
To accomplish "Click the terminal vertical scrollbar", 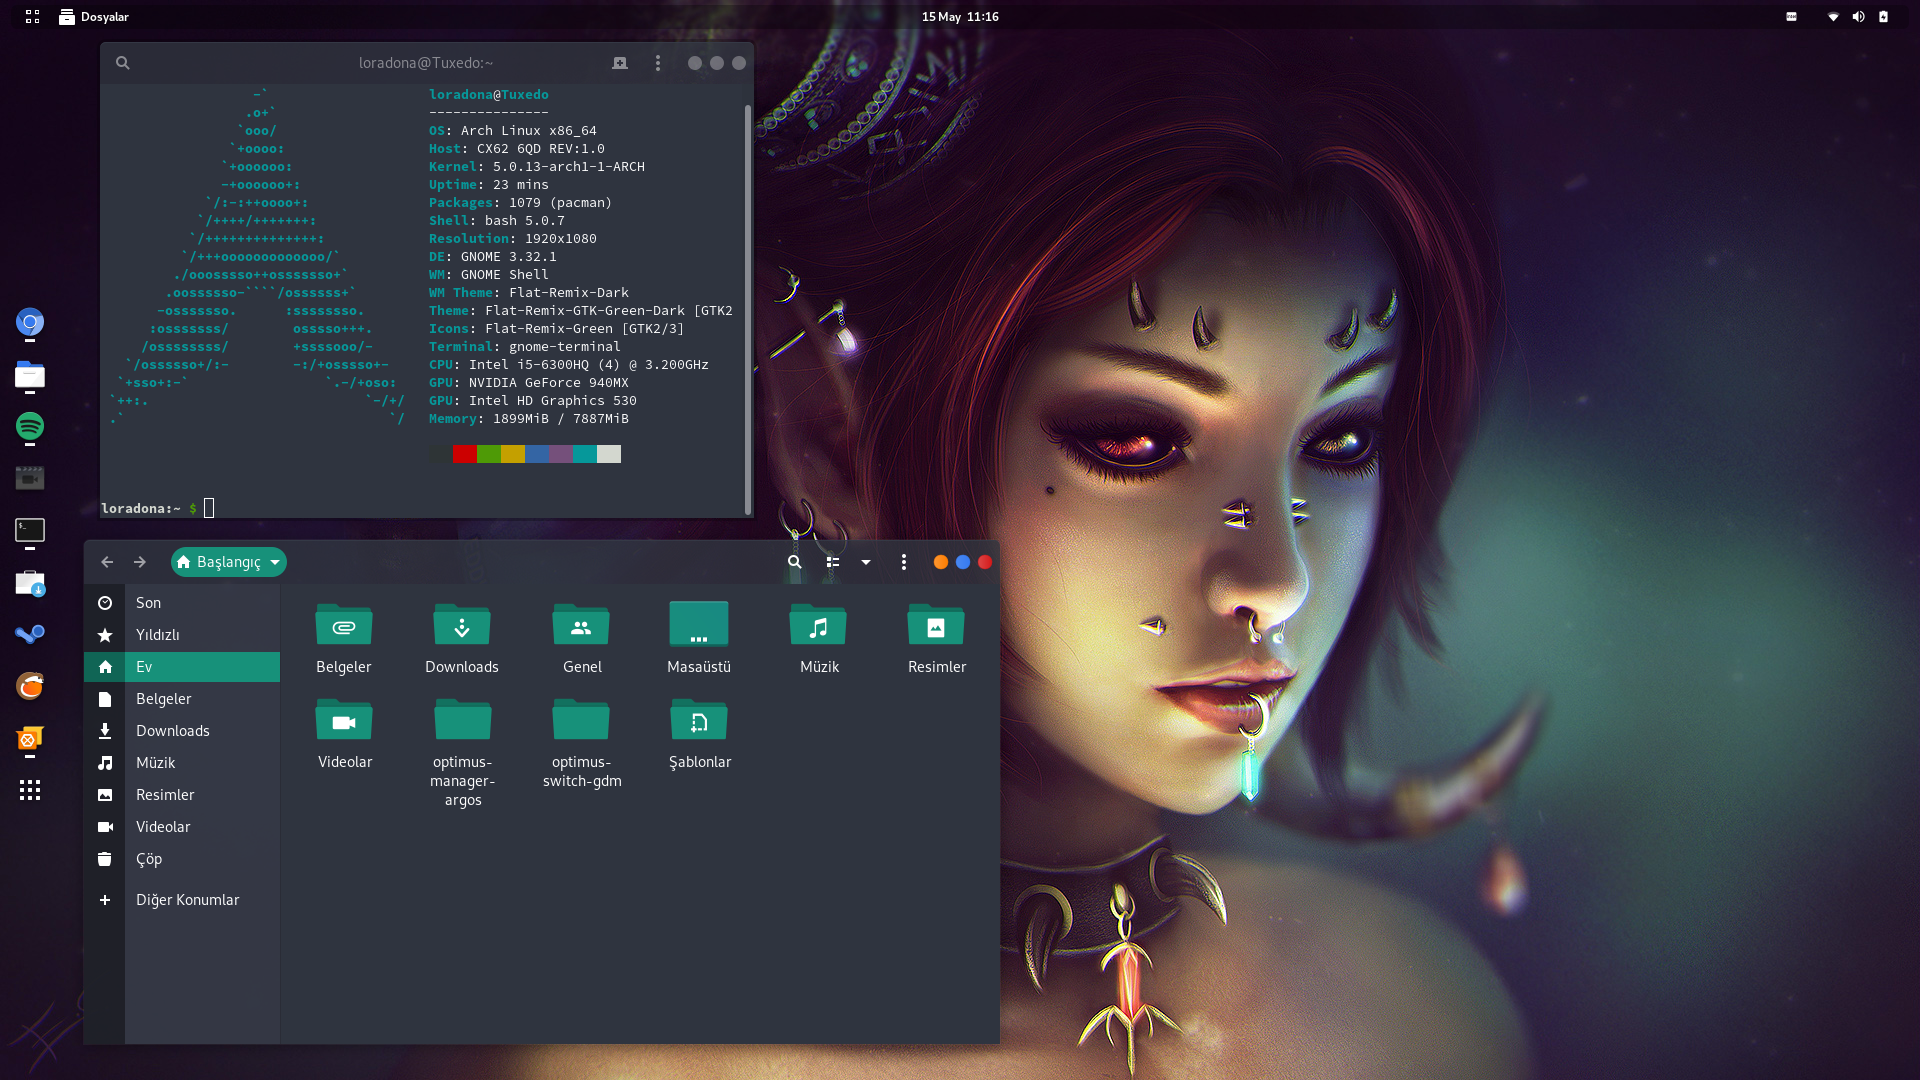I will [x=747, y=310].
